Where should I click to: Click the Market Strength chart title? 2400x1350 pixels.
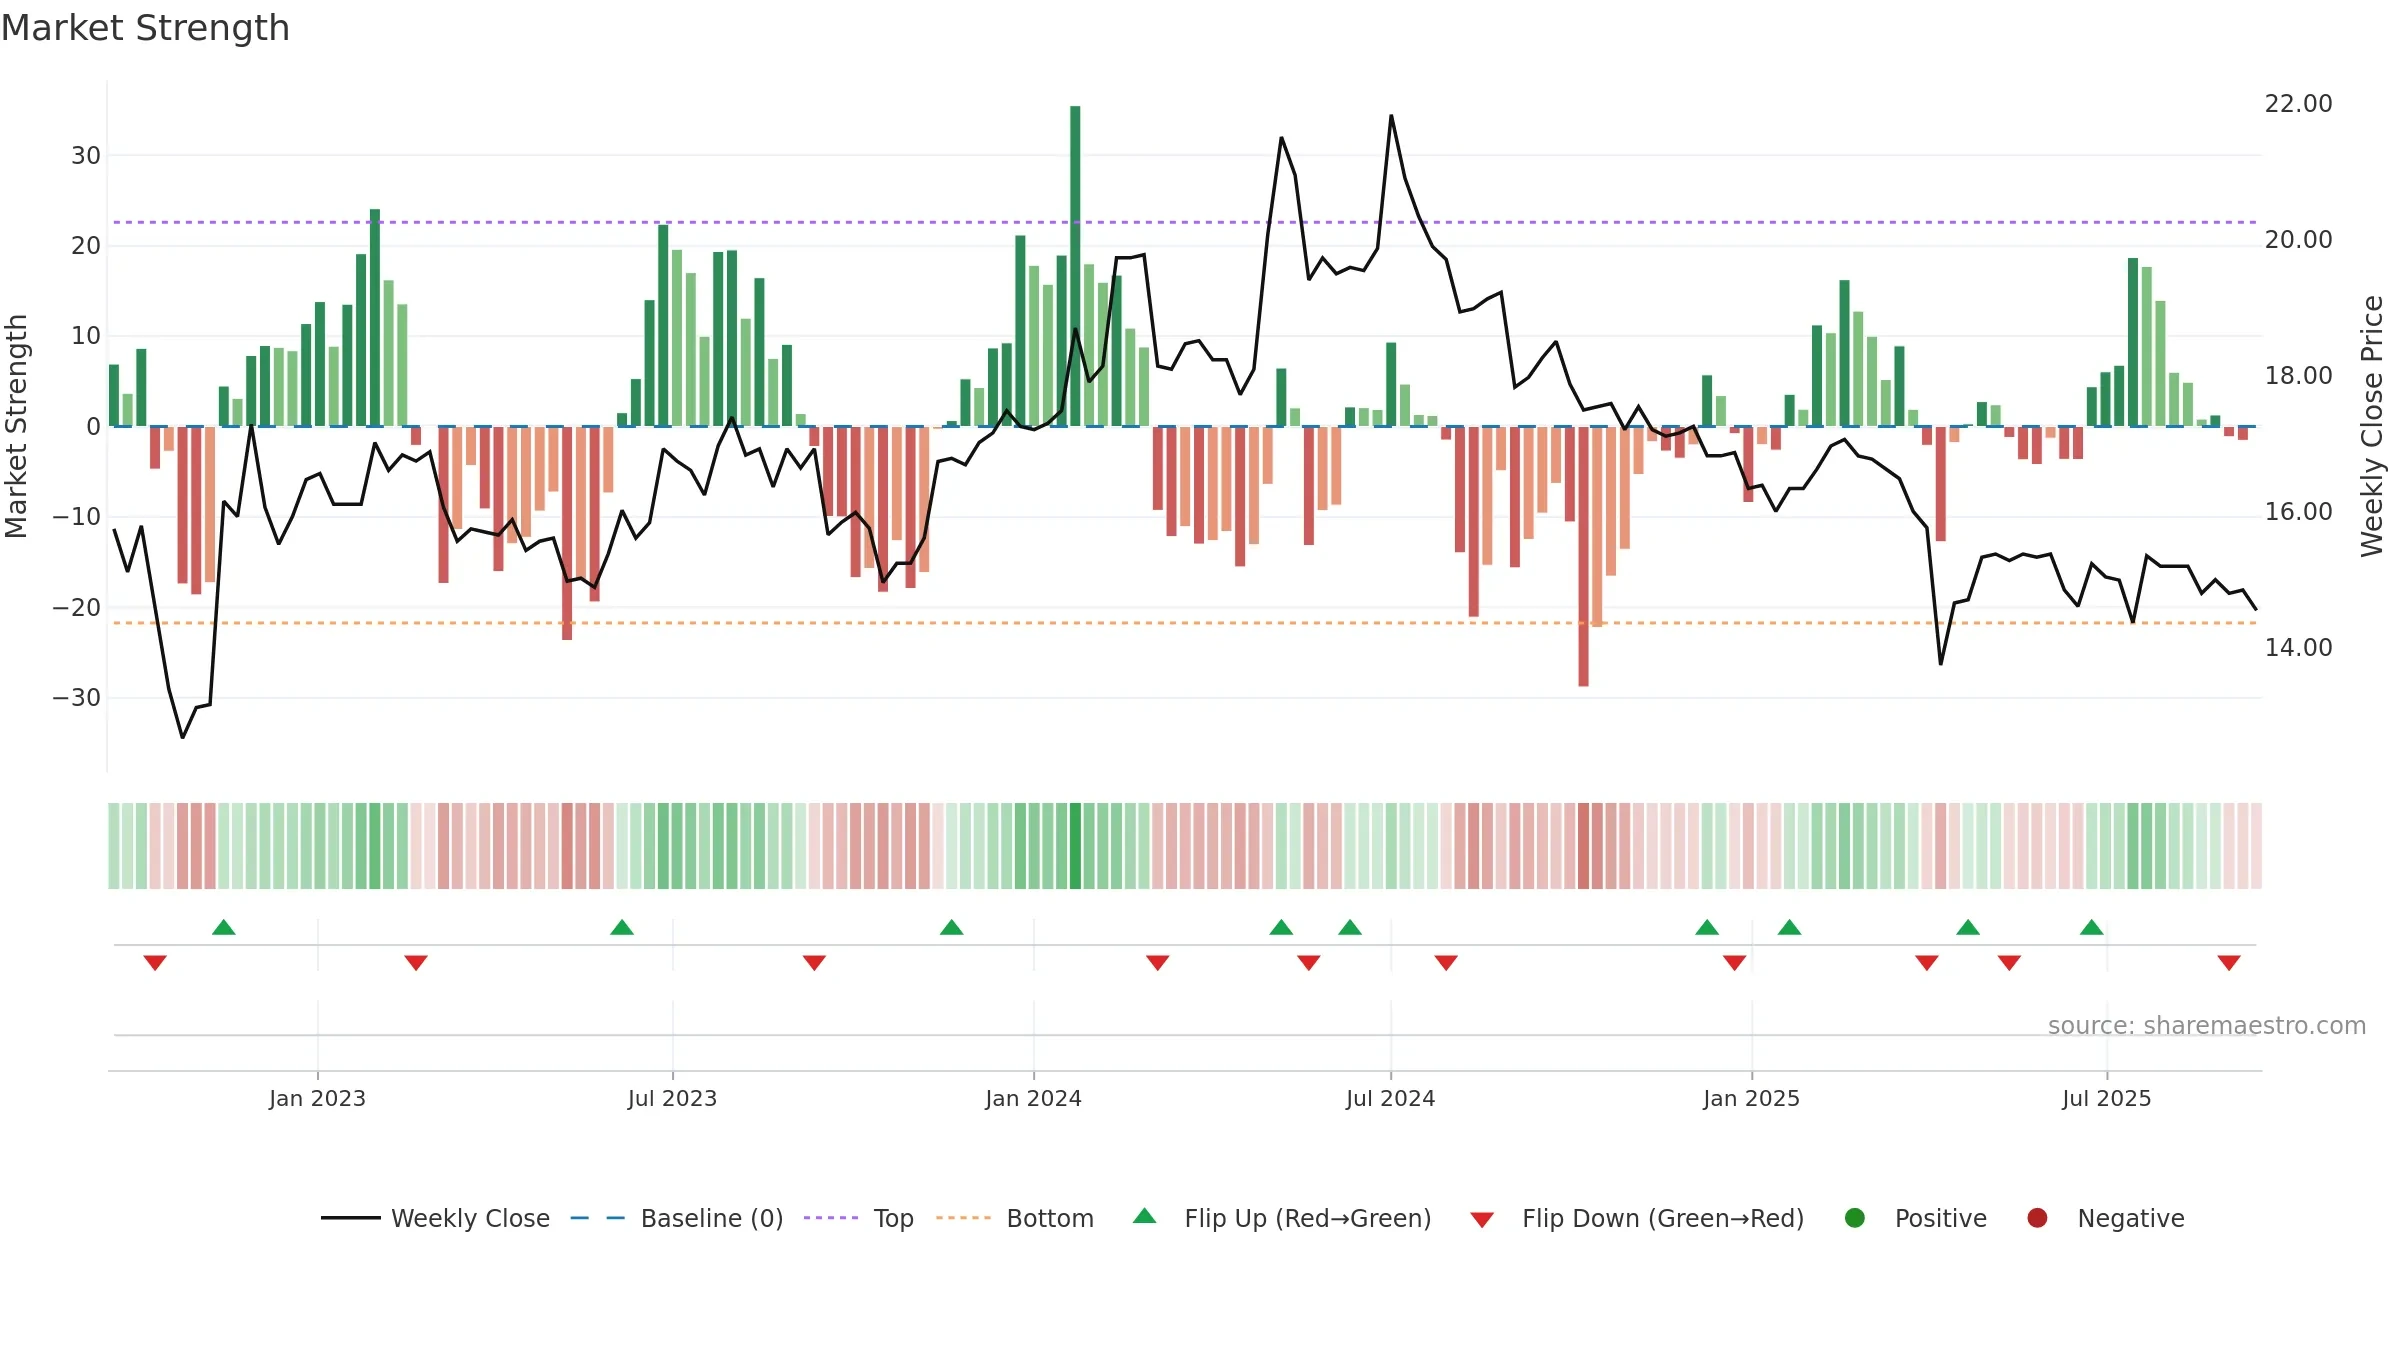point(145,28)
